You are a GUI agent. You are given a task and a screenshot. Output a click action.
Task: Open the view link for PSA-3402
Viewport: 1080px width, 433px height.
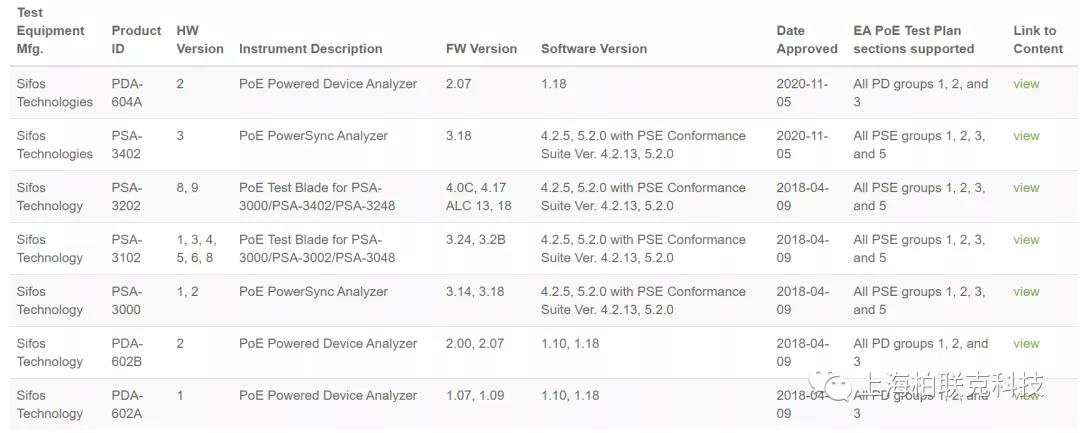pyautogui.click(x=1026, y=136)
